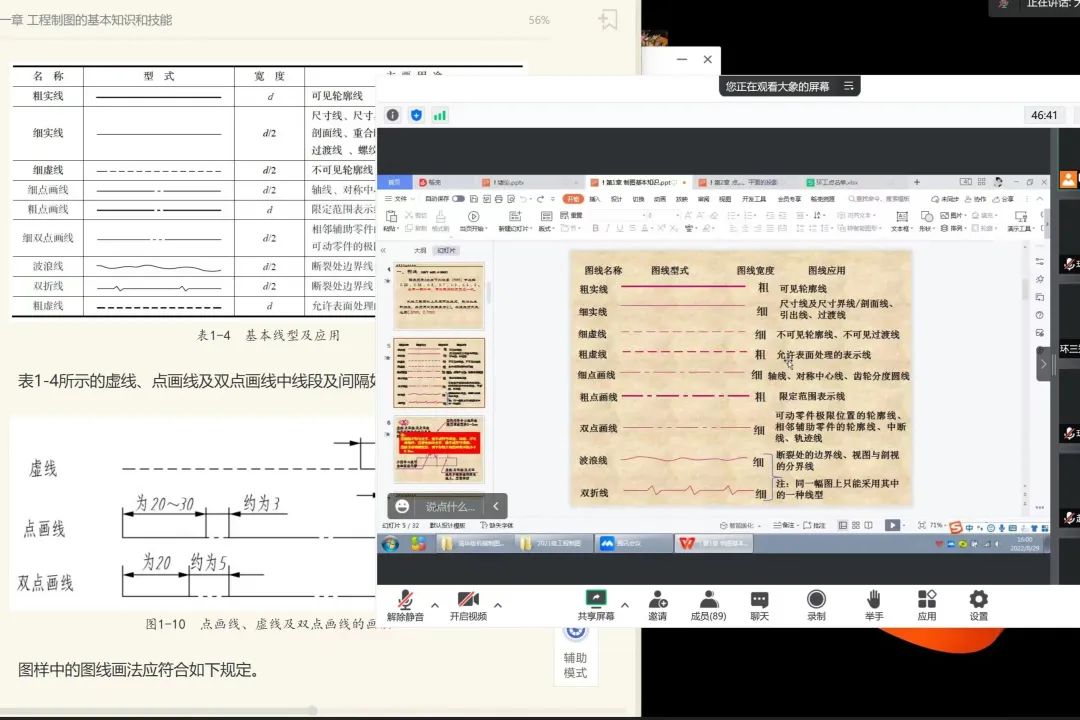Click the 说点什么 chat input box
The height and width of the screenshot is (720, 1080).
point(450,507)
